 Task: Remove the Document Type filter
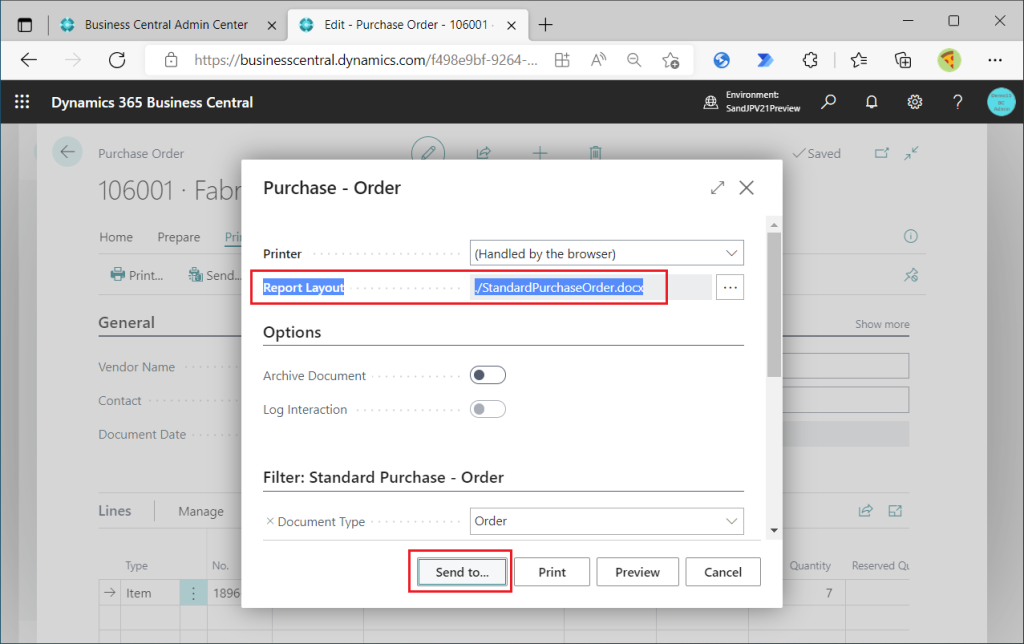click(x=270, y=521)
